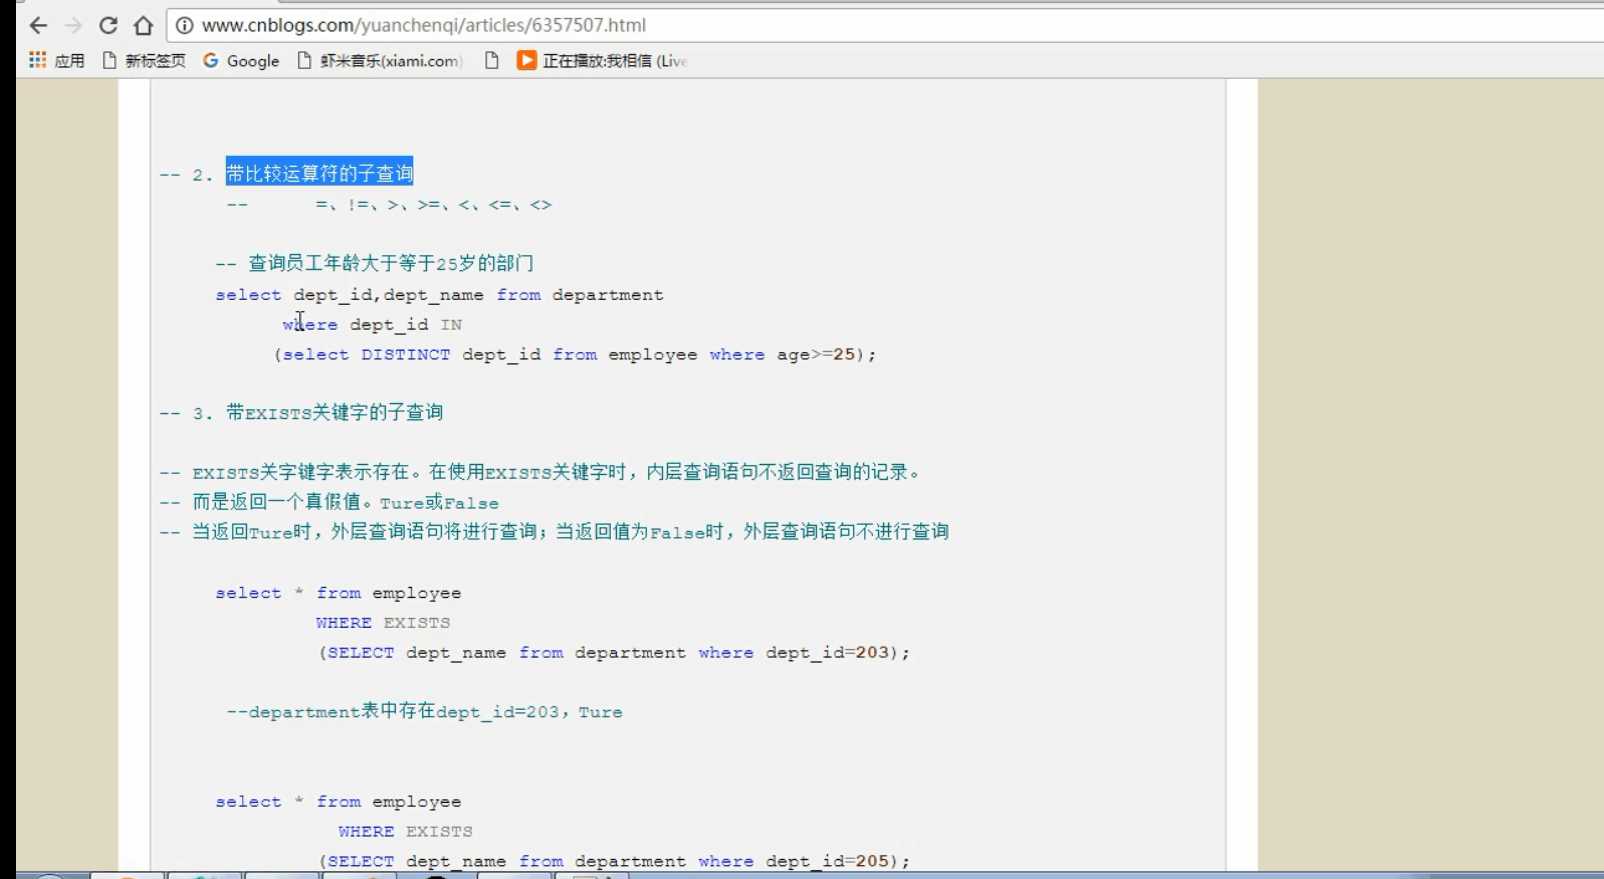Click line select dept_id,dept_name from department

(439, 295)
